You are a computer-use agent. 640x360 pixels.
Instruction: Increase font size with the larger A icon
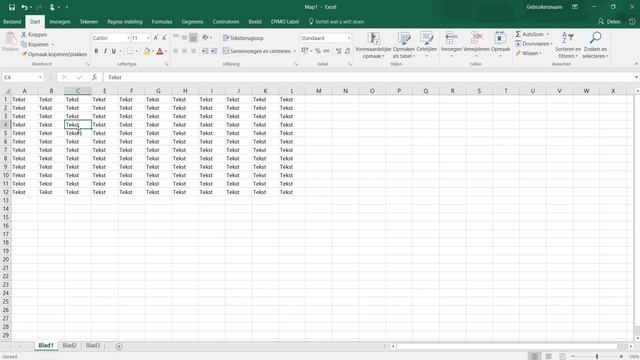(x=156, y=38)
